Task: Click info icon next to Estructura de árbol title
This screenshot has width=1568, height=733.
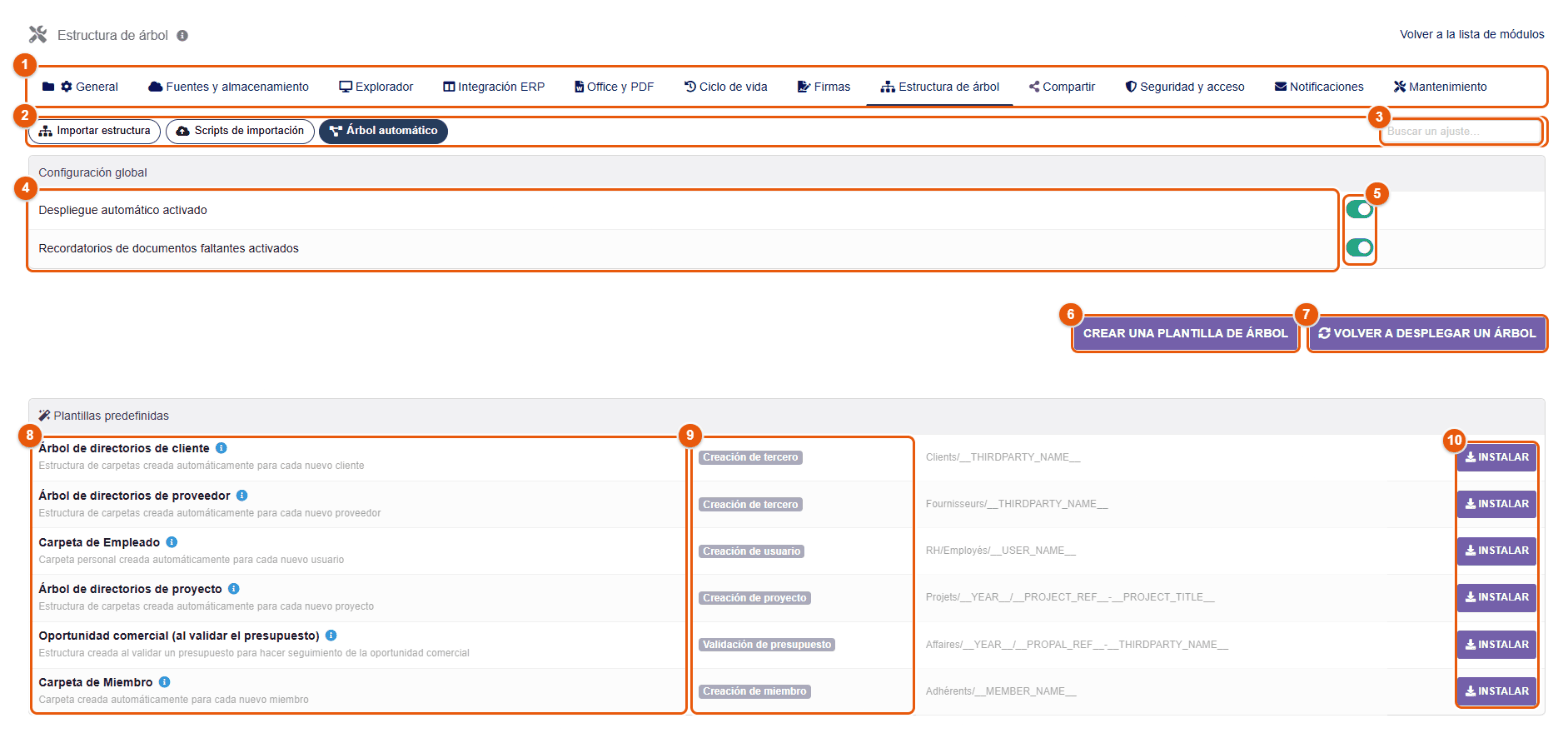Action: pyautogui.click(x=183, y=35)
